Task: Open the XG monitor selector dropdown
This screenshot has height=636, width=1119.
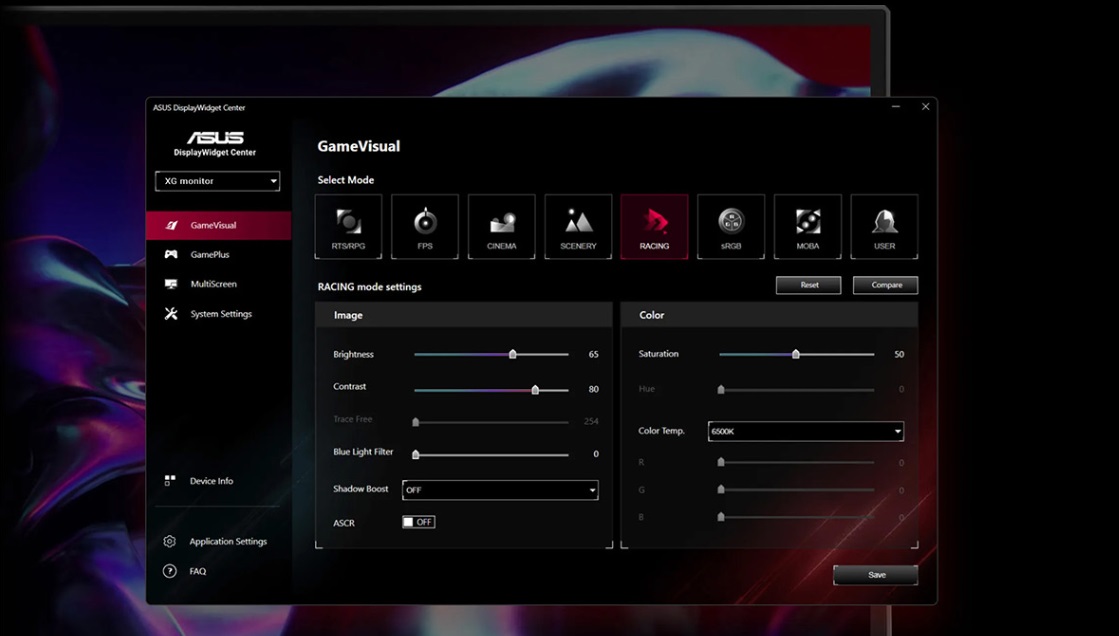Action: [x=217, y=181]
